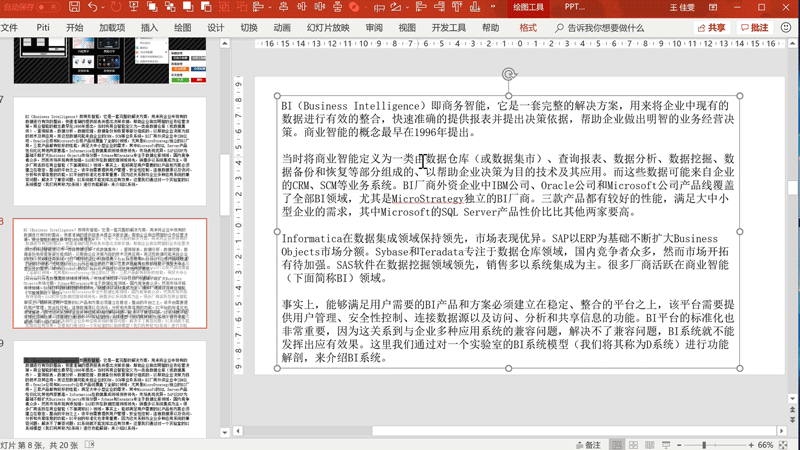This screenshot has height=450, width=800.
Task: Select the highlighted slide 8 thumbnail
Action: (110, 273)
